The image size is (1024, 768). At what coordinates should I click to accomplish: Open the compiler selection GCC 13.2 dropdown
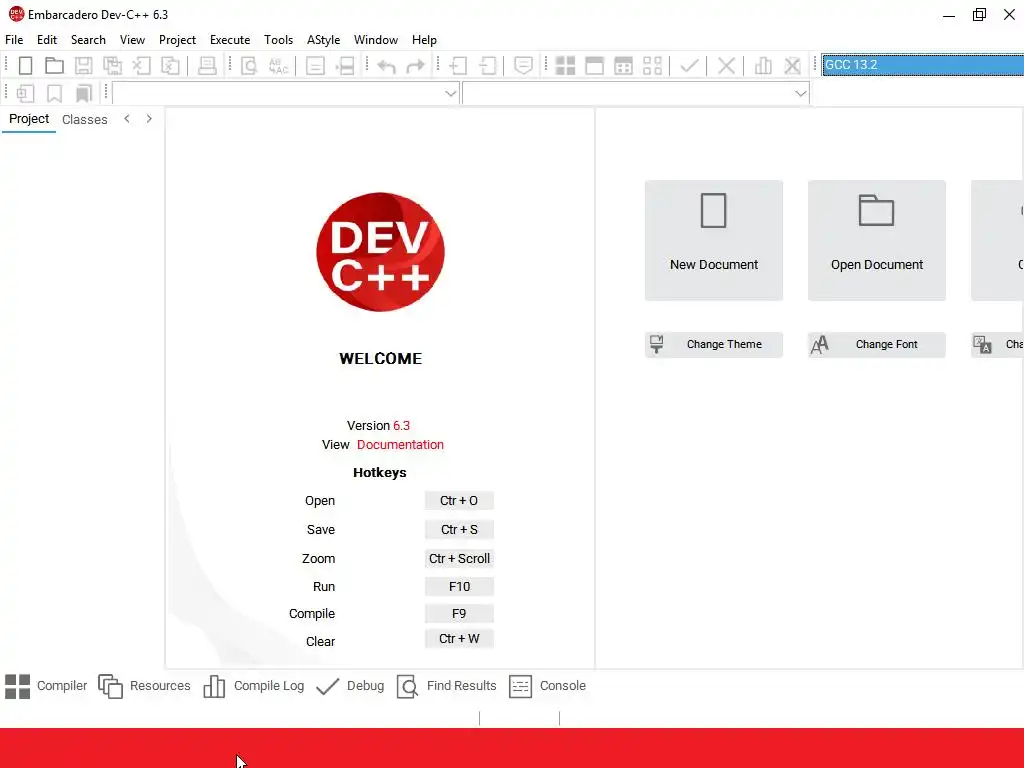pos(922,65)
